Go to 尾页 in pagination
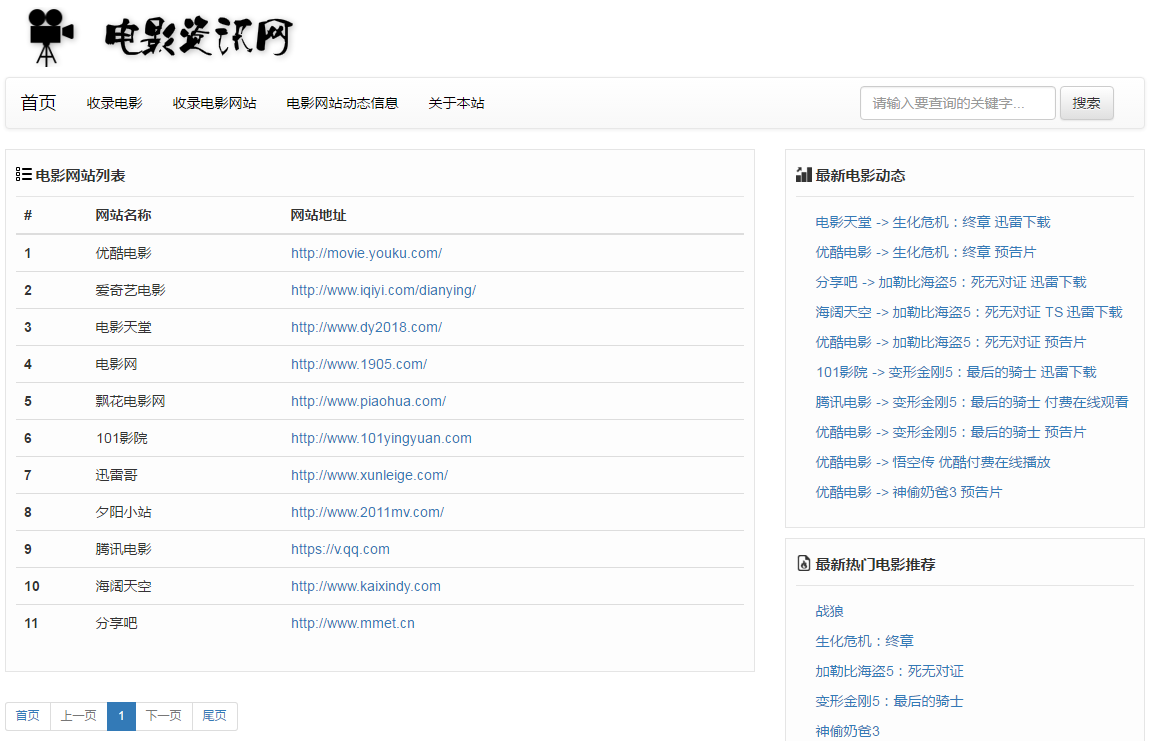Image resolution: width=1152 pixels, height=741 pixels. tap(214, 716)
